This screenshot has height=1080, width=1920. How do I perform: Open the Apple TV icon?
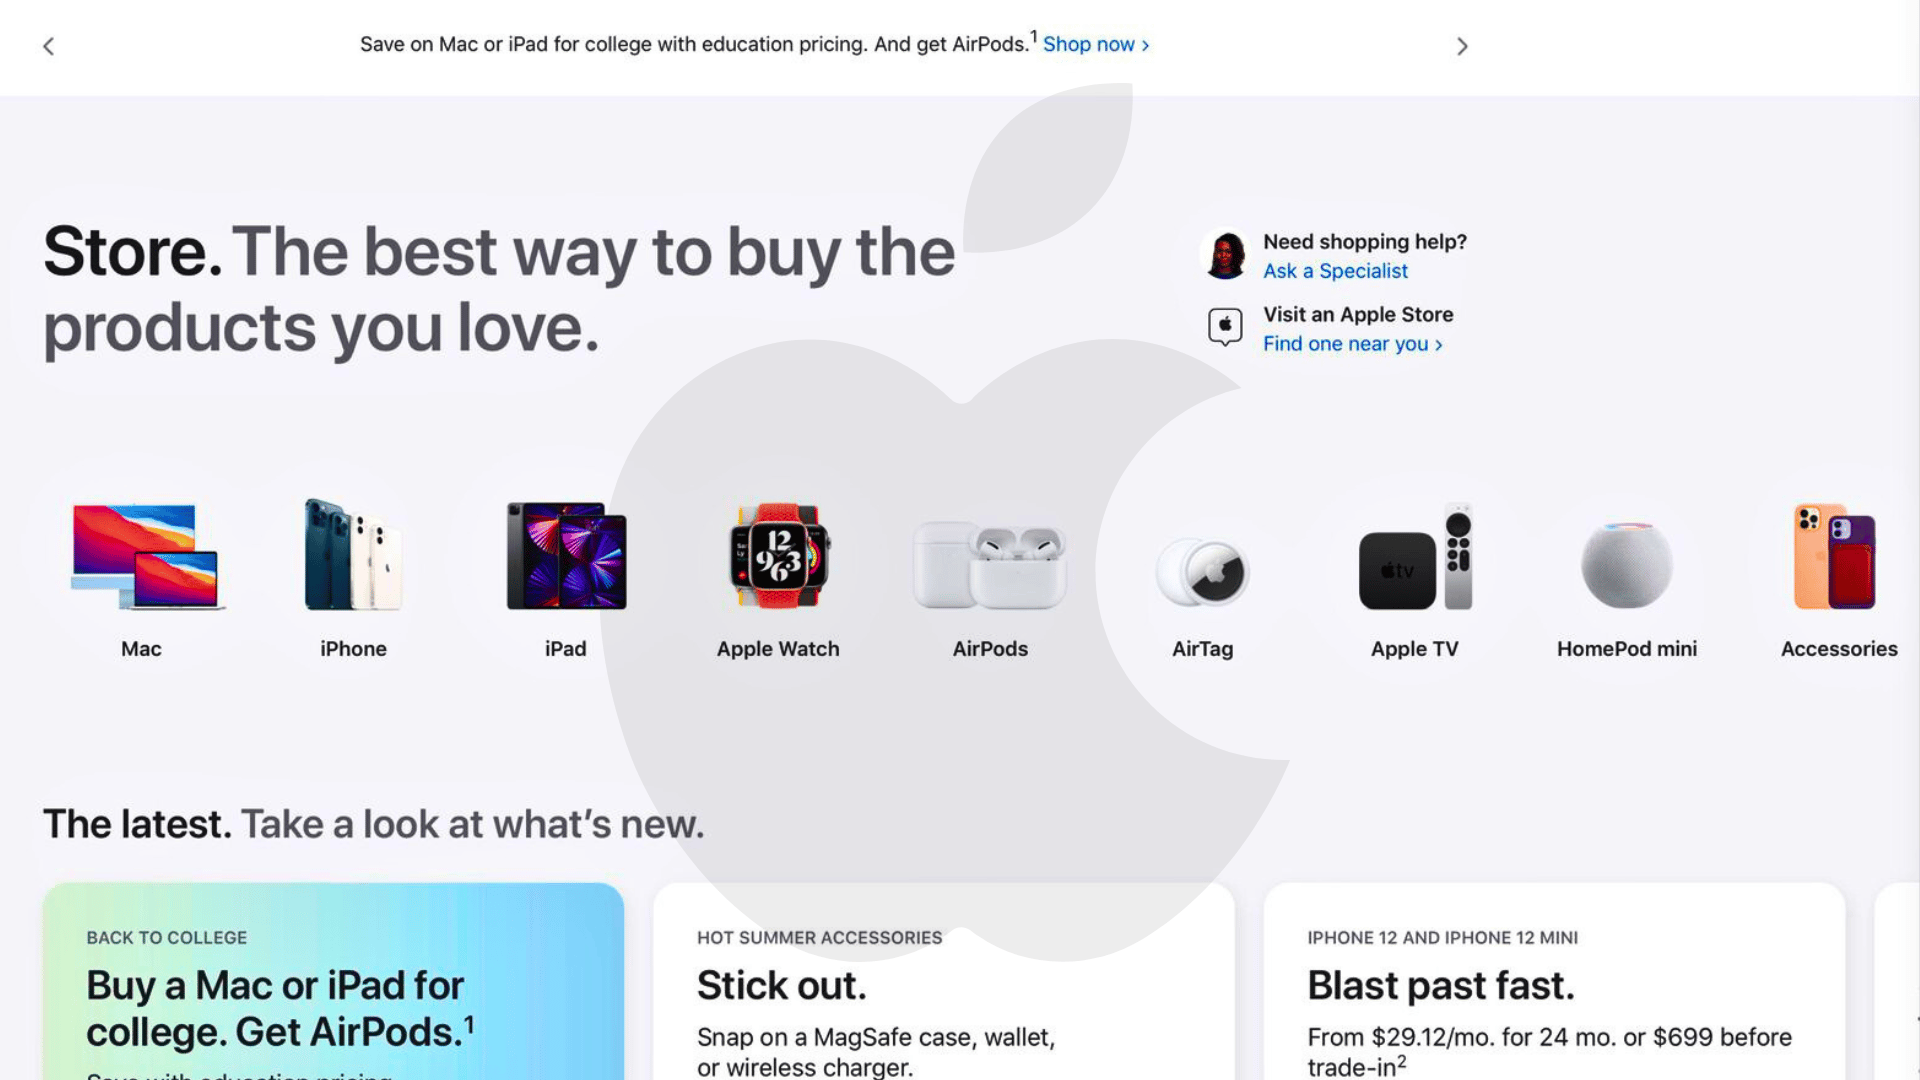click(x=1415, y=560)
